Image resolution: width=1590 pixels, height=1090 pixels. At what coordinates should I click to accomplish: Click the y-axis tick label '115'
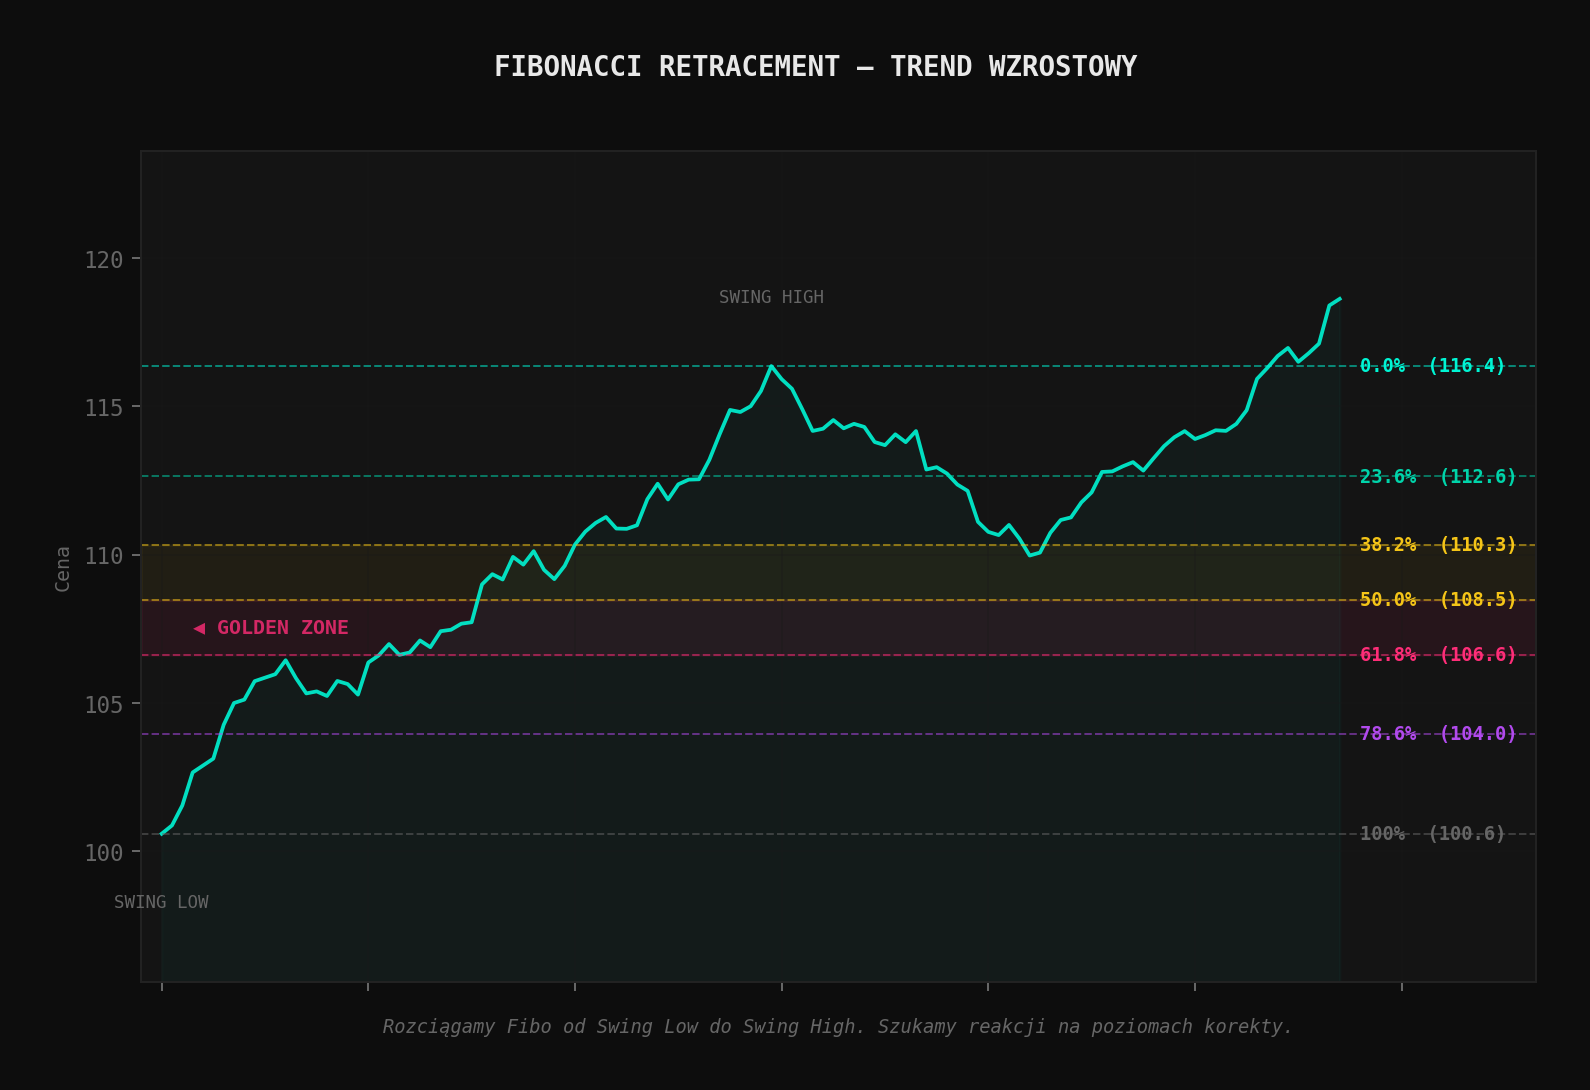pos(104,408)
